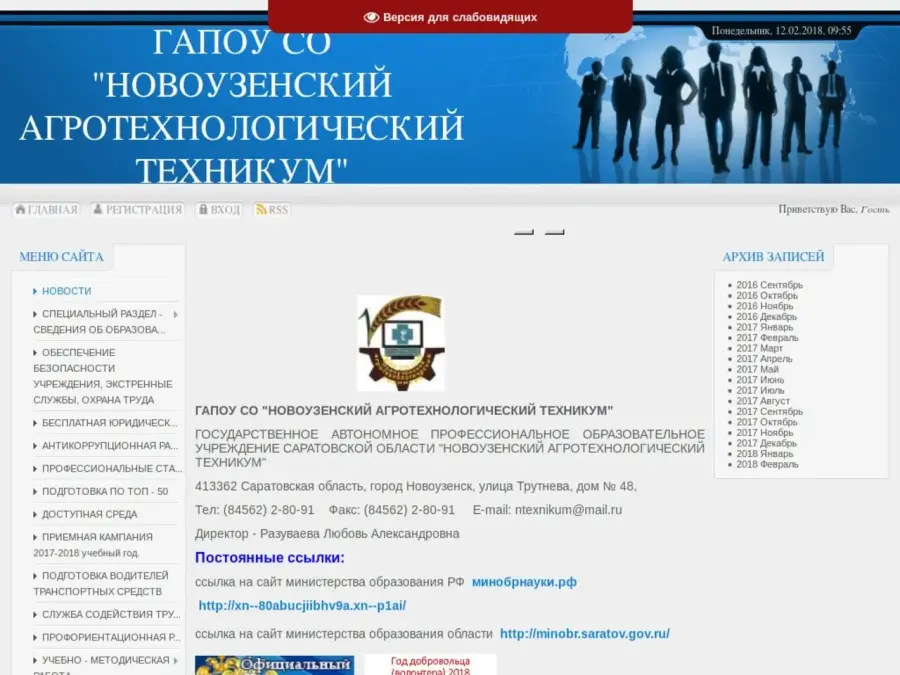Click the user icon for РЕГИСТРАЦИЯ
Viewport: 900px width, 675px height.
[x=98, y=210]
